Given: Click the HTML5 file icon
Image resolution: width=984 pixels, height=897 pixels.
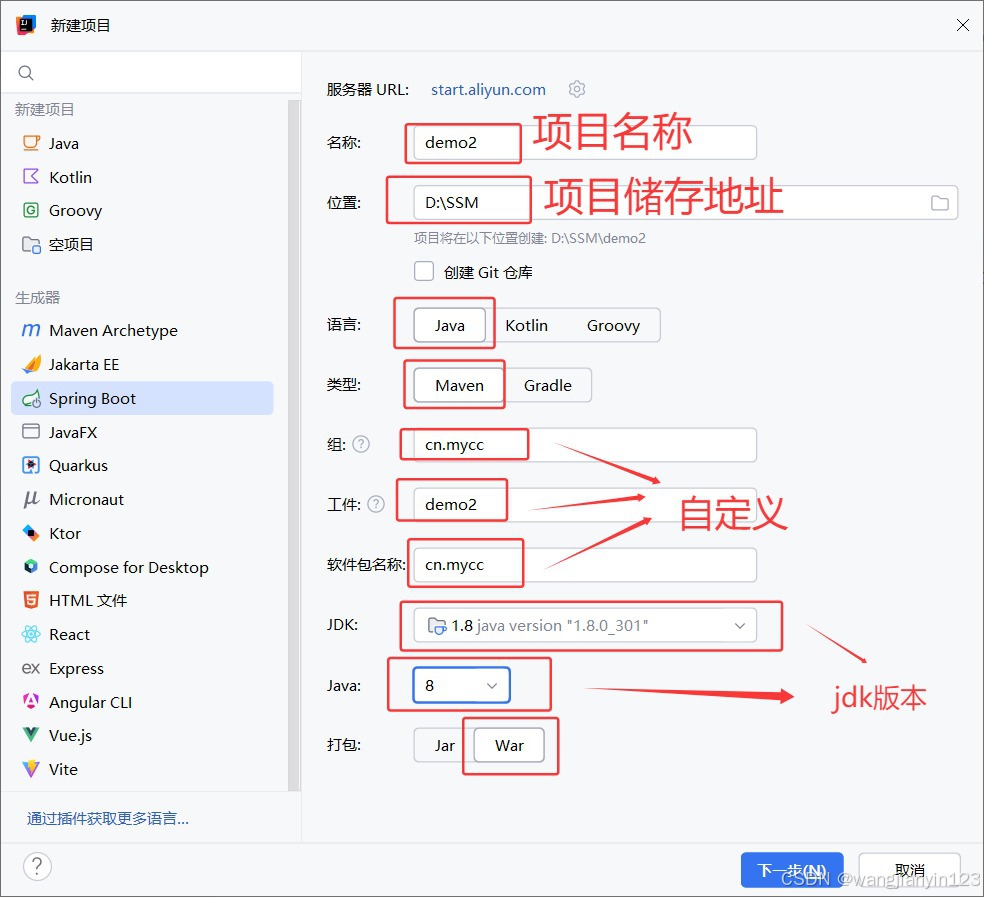Looking at the screenshot, I should pyautogui.click(x=31, y=600).
